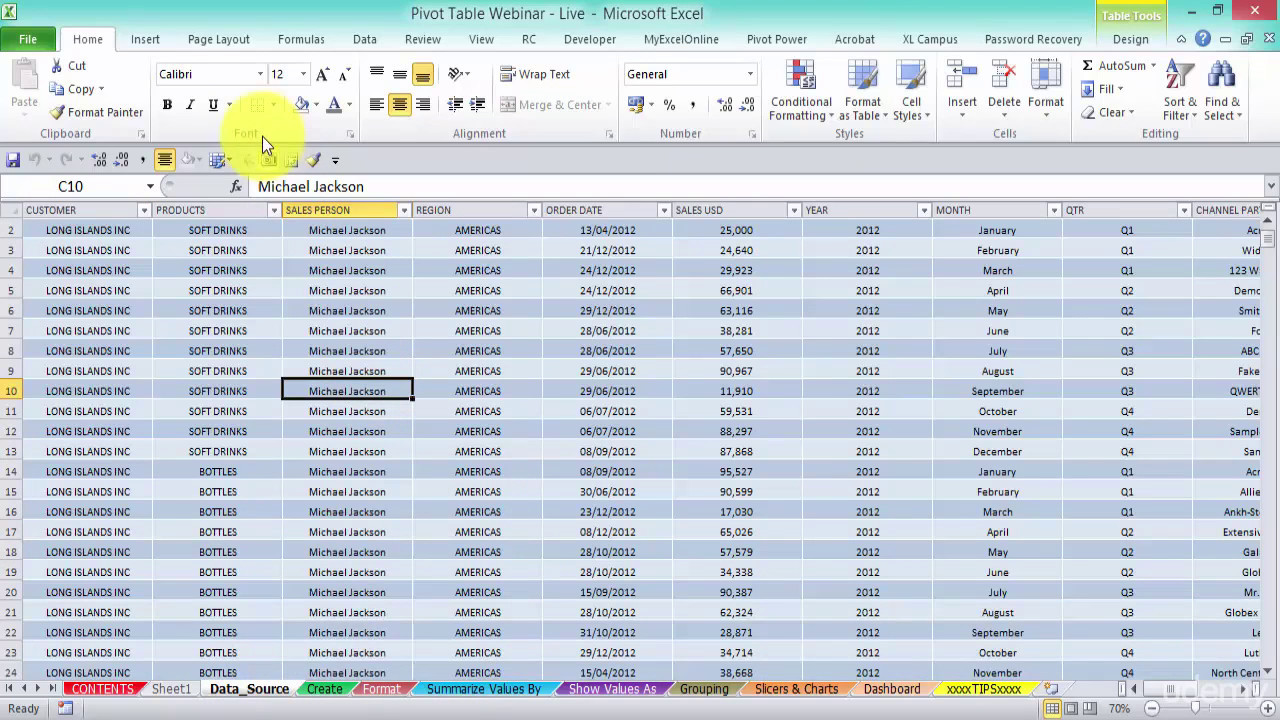1280x720 pixels.
Task: Click the Name Box showing C10
Action: tap(72, 187)
